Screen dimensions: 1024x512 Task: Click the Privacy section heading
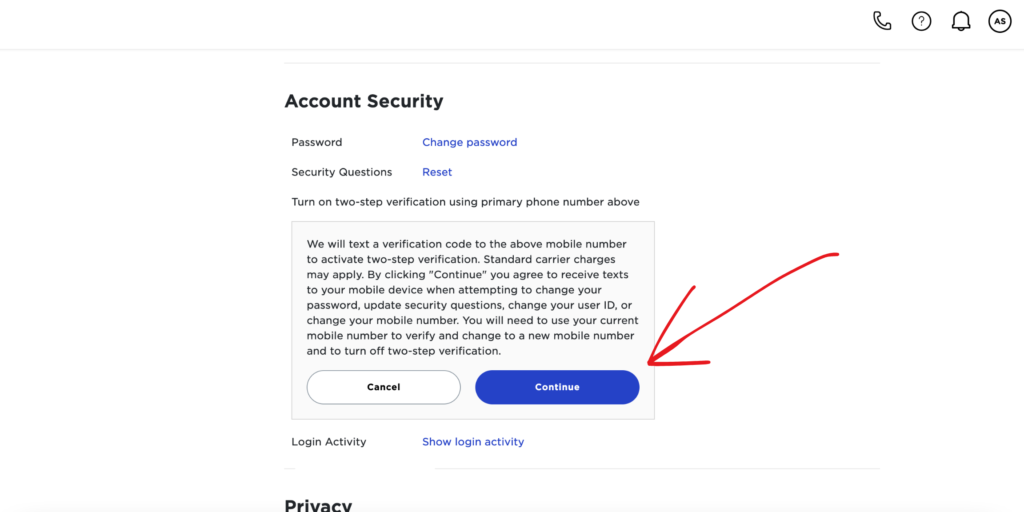[x=318, y=505]
